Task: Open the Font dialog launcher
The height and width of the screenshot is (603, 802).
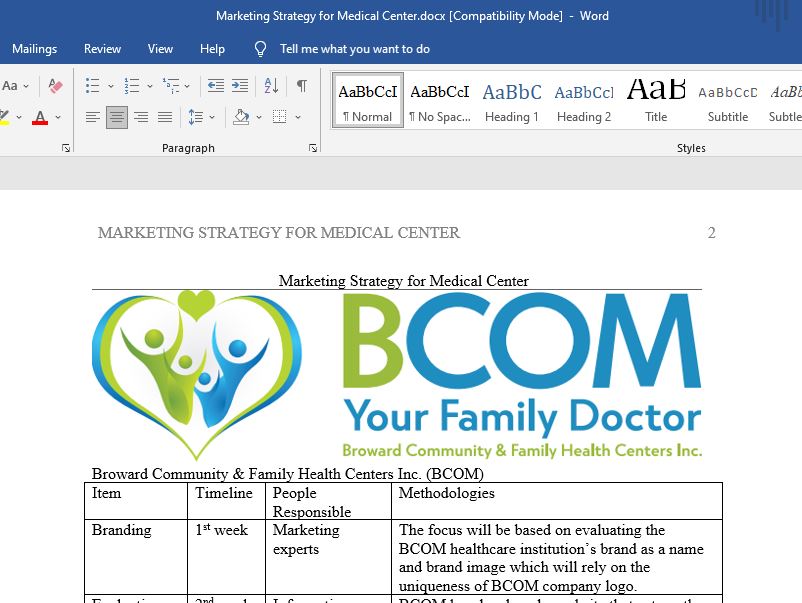Action: [x=65, y=148]
